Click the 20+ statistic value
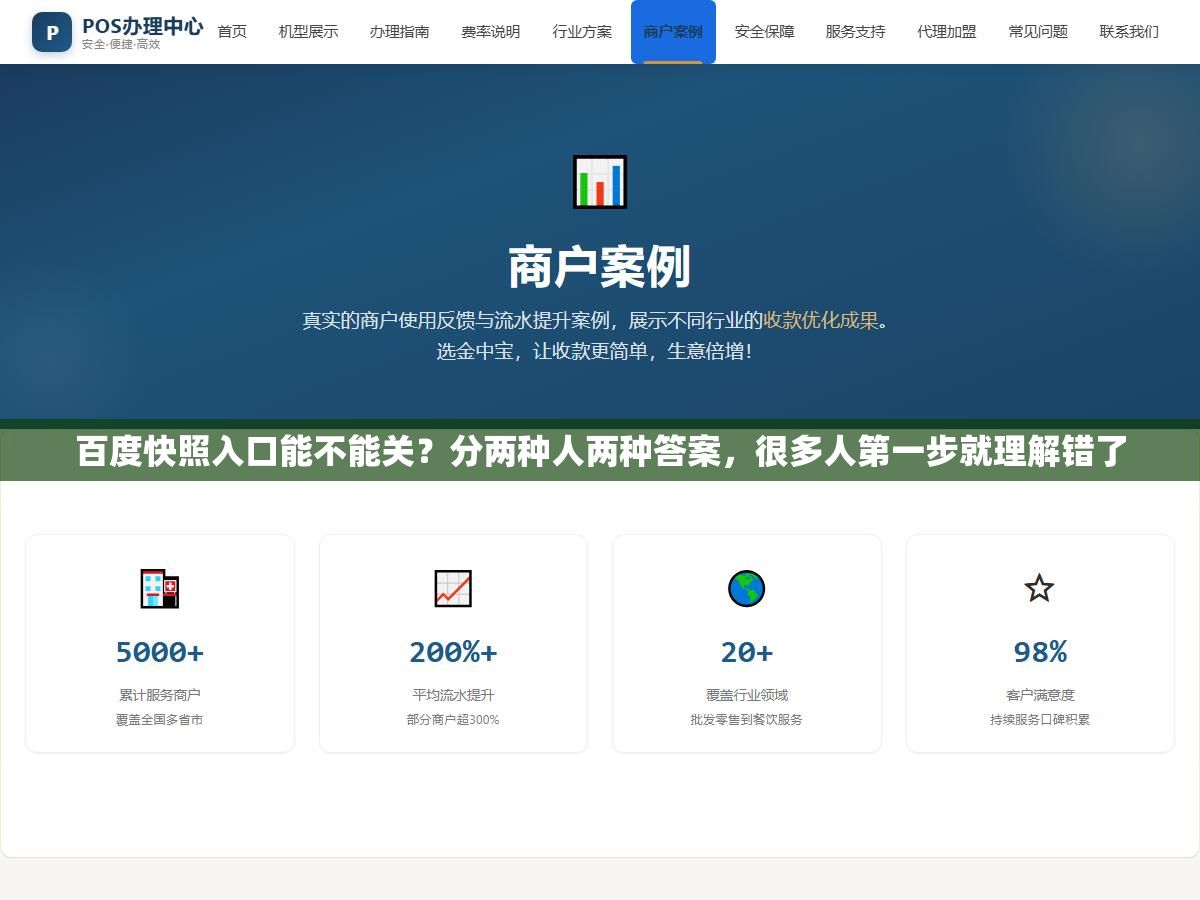 pos(746,652)
